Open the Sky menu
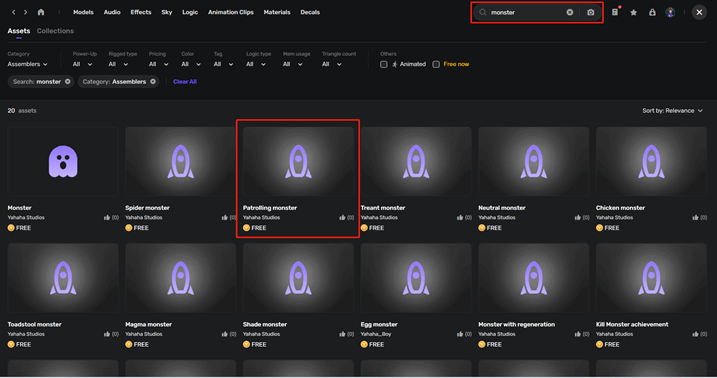The width and height of the screenshot is (717, 378). tap(167, 12)
